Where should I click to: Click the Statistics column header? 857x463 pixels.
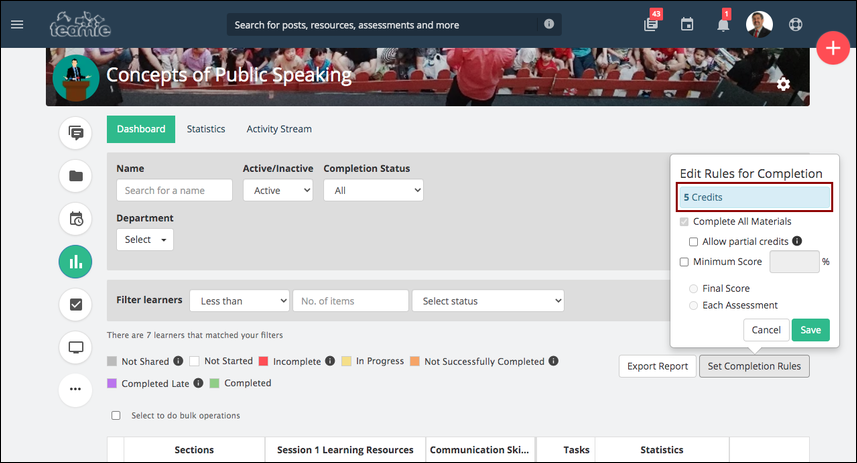pos(662,449)
